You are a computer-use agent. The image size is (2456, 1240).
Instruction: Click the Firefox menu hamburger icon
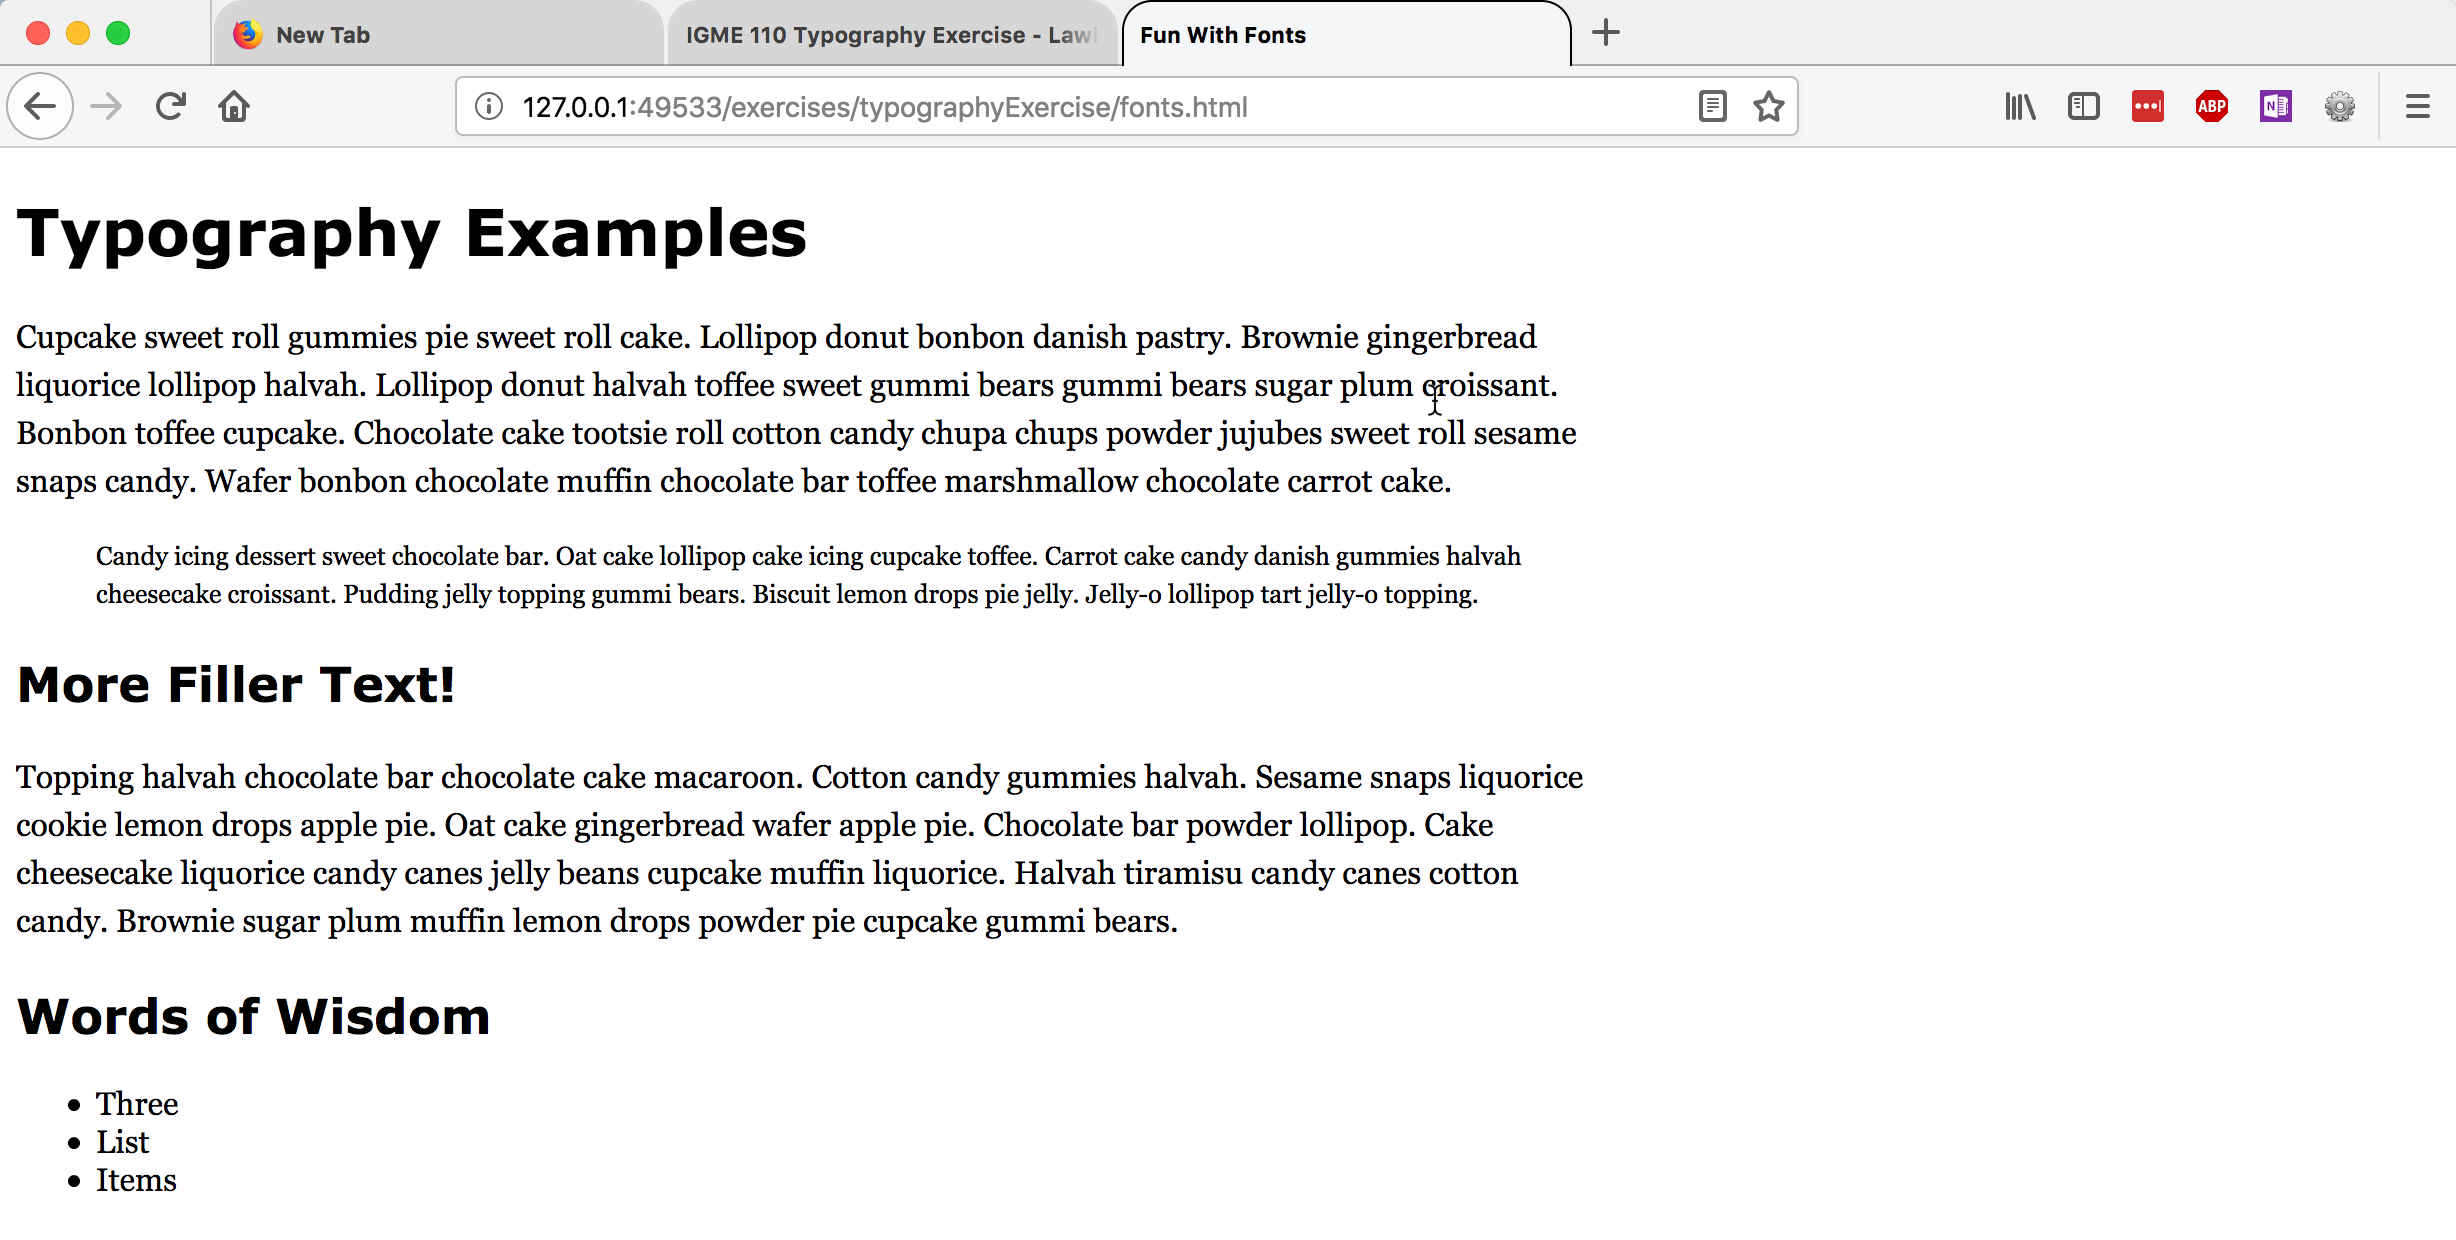pyautogui.click(x=2415, y=108)
